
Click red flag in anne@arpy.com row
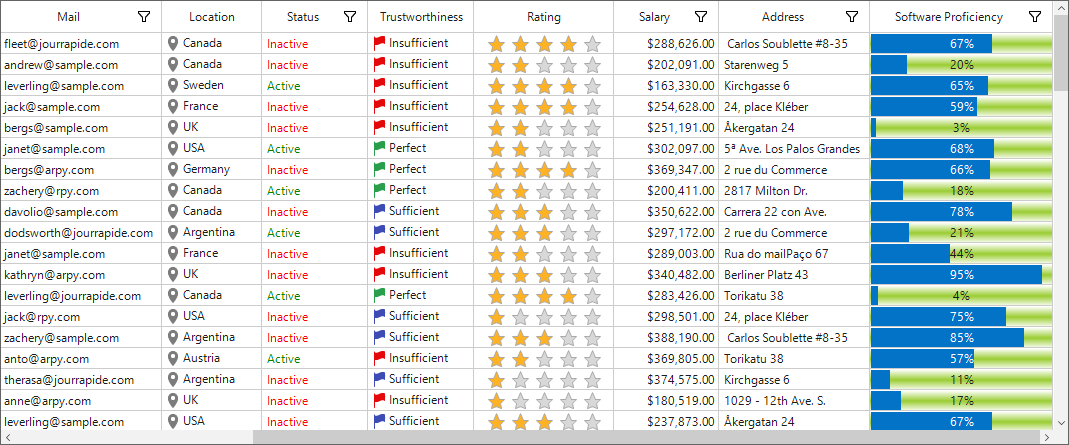pos(380,401)
